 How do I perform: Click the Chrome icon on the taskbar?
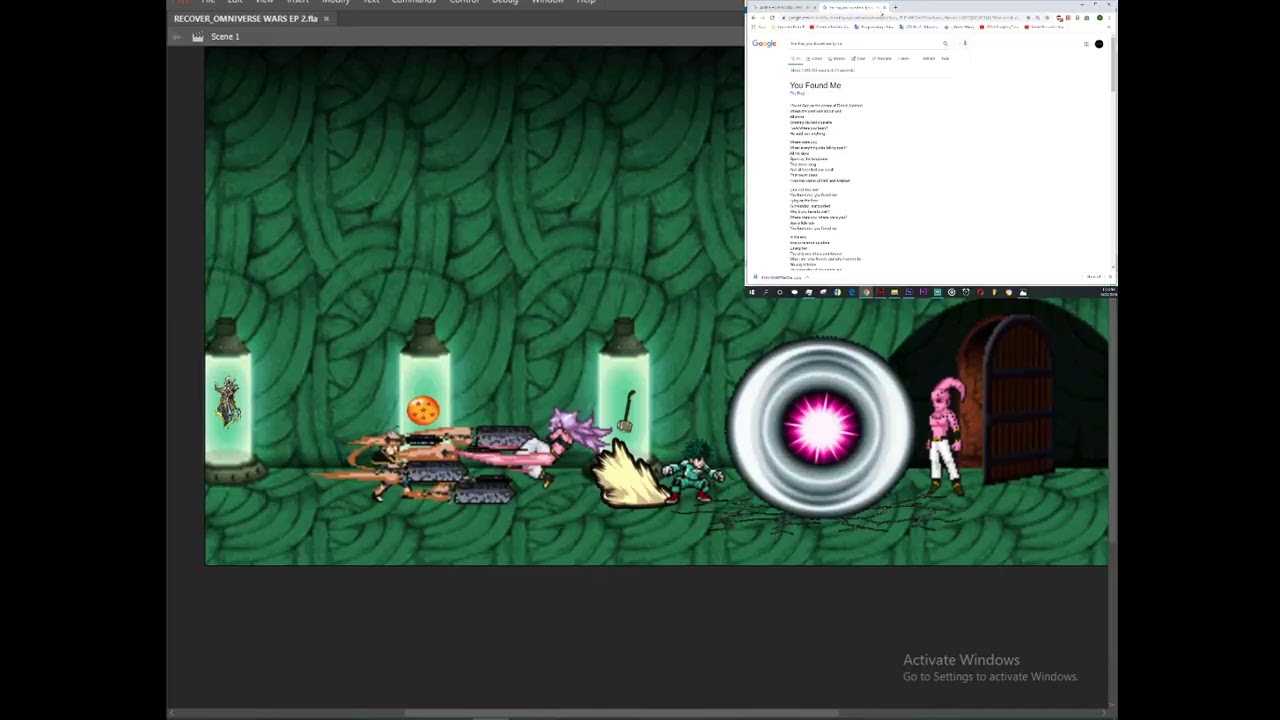pyautogui.click(x=866, y=292)
